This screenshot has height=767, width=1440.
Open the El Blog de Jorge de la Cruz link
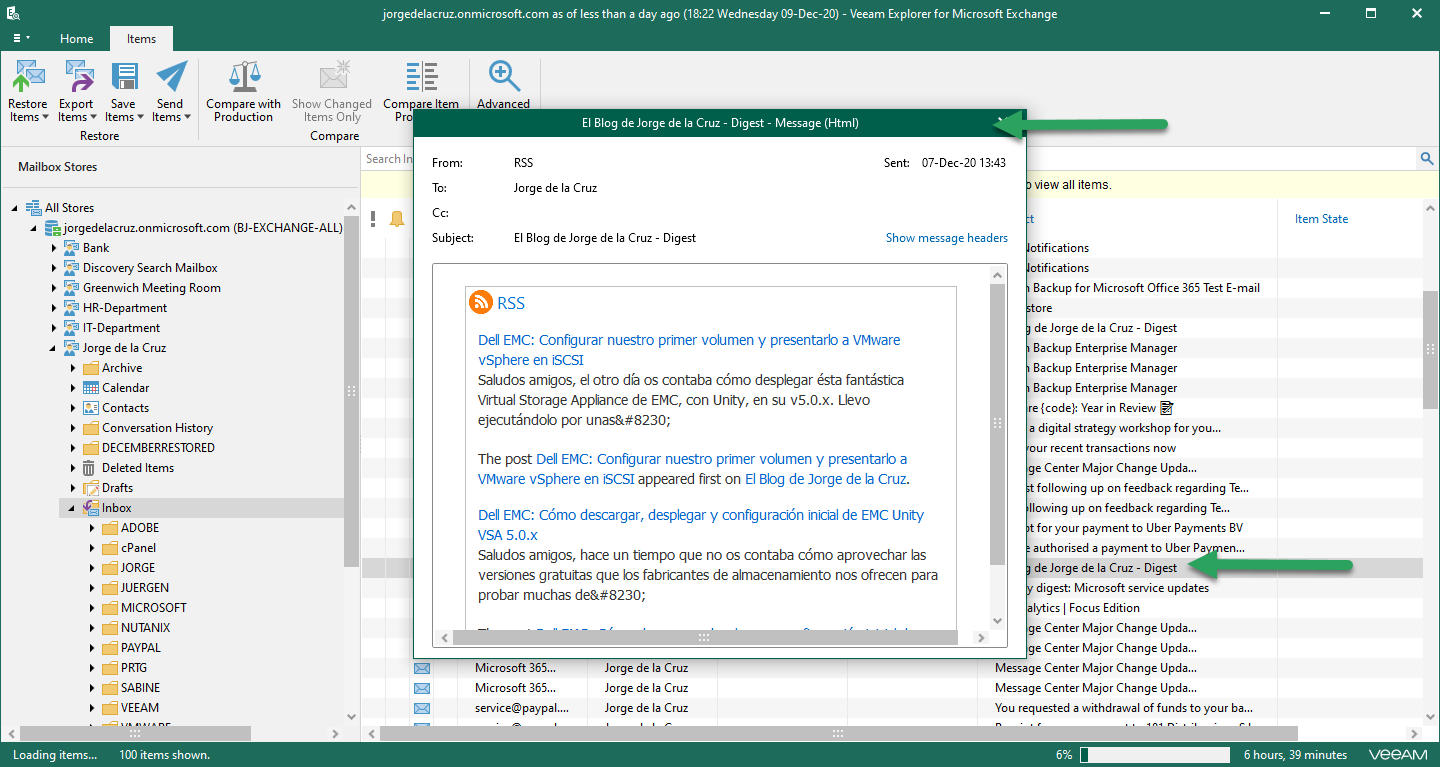[x=825, y=479]
